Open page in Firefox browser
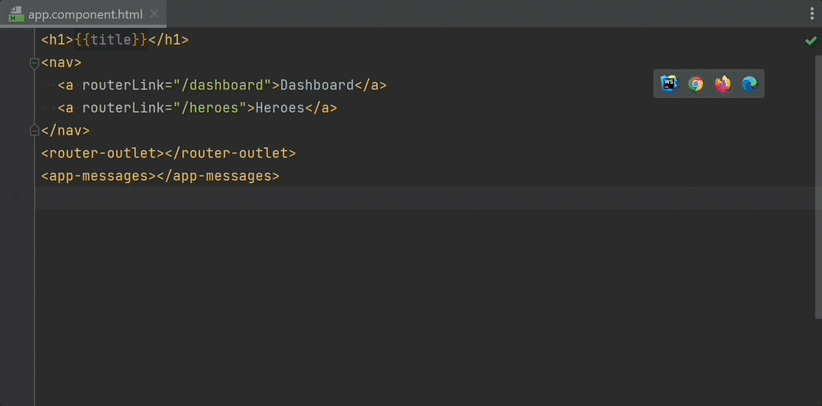 point(723,84)
